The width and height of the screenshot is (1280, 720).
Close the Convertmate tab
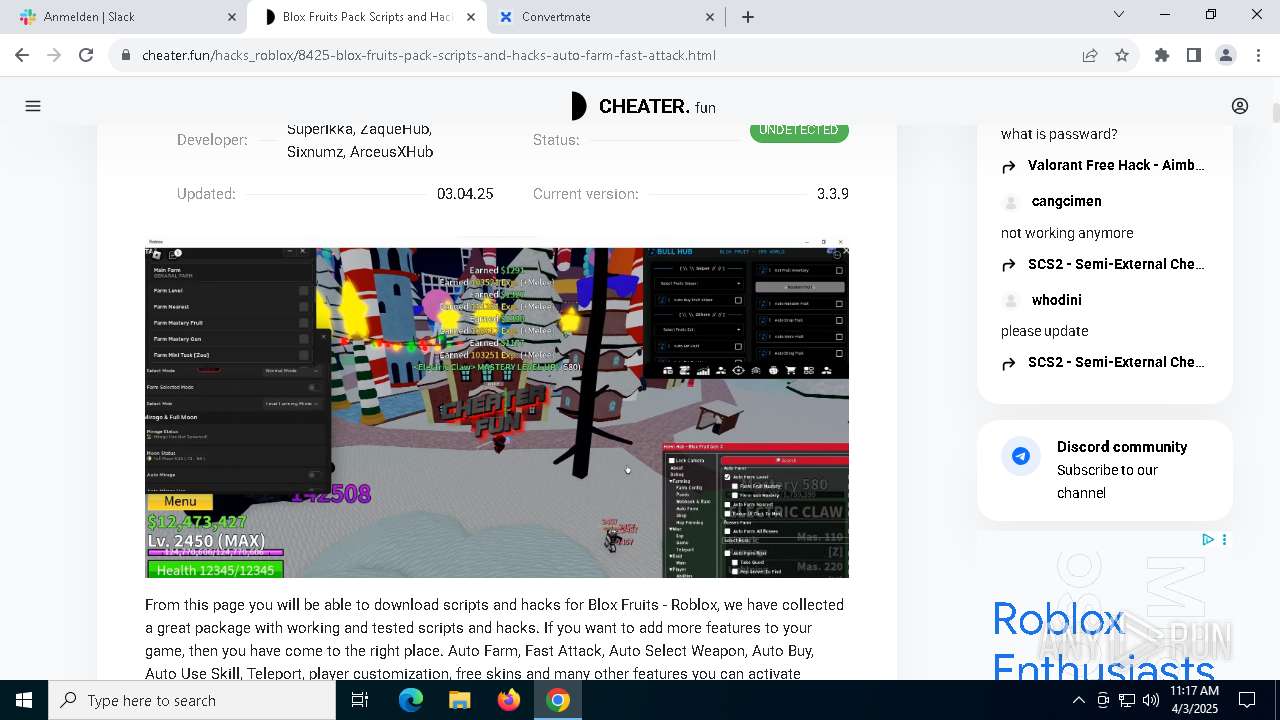710,17
